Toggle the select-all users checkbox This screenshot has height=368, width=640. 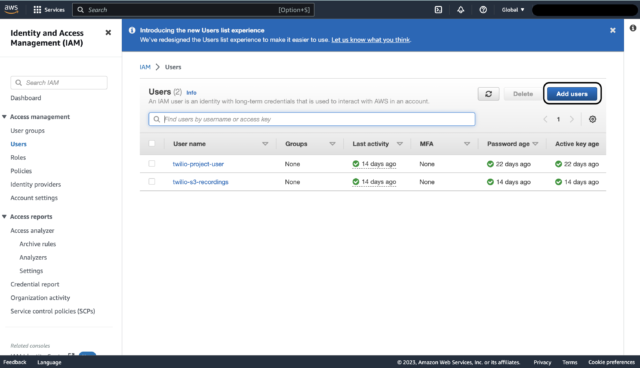tap(152, 144)
